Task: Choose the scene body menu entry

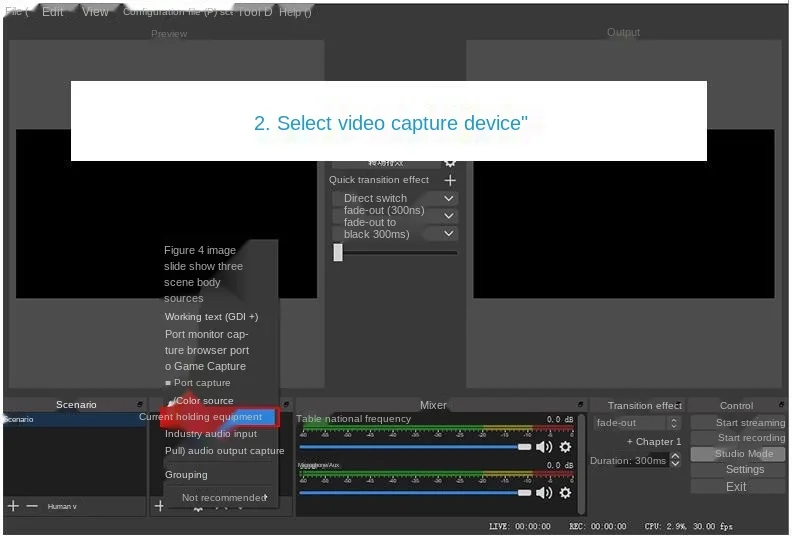Action: tap(192, 282)
